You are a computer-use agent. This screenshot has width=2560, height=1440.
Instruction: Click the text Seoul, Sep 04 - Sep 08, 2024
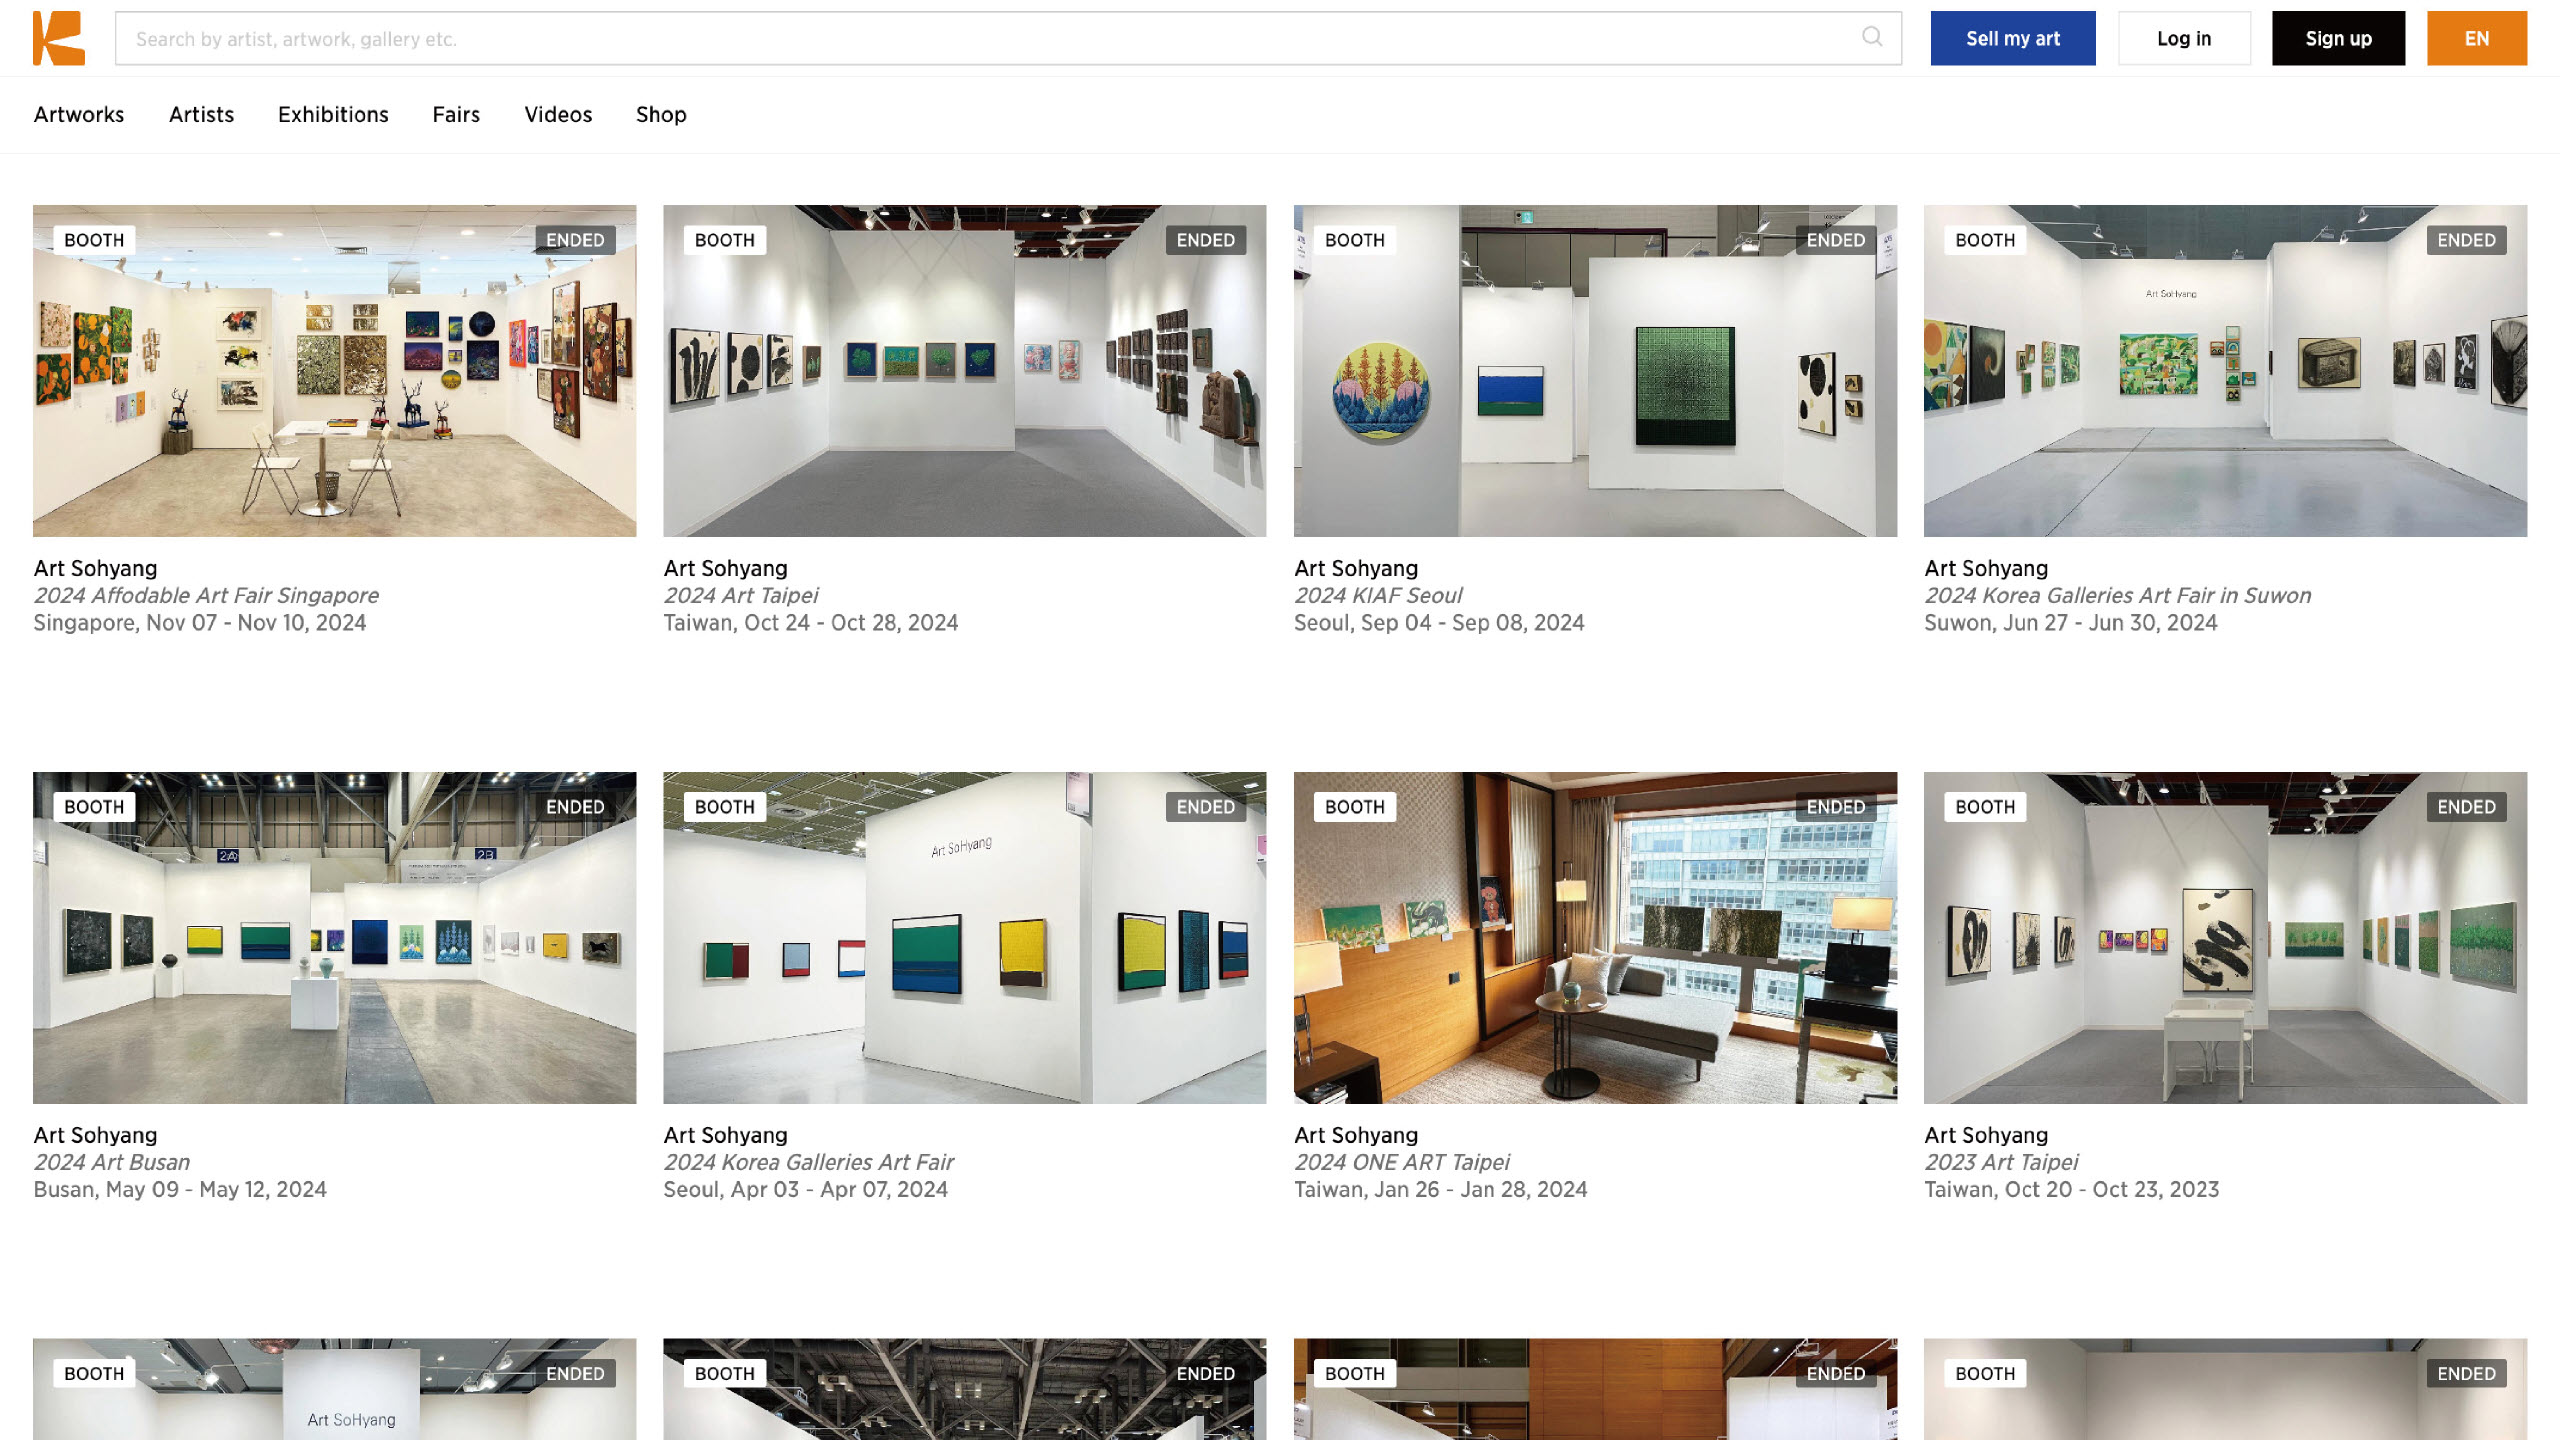(1439, 622)
